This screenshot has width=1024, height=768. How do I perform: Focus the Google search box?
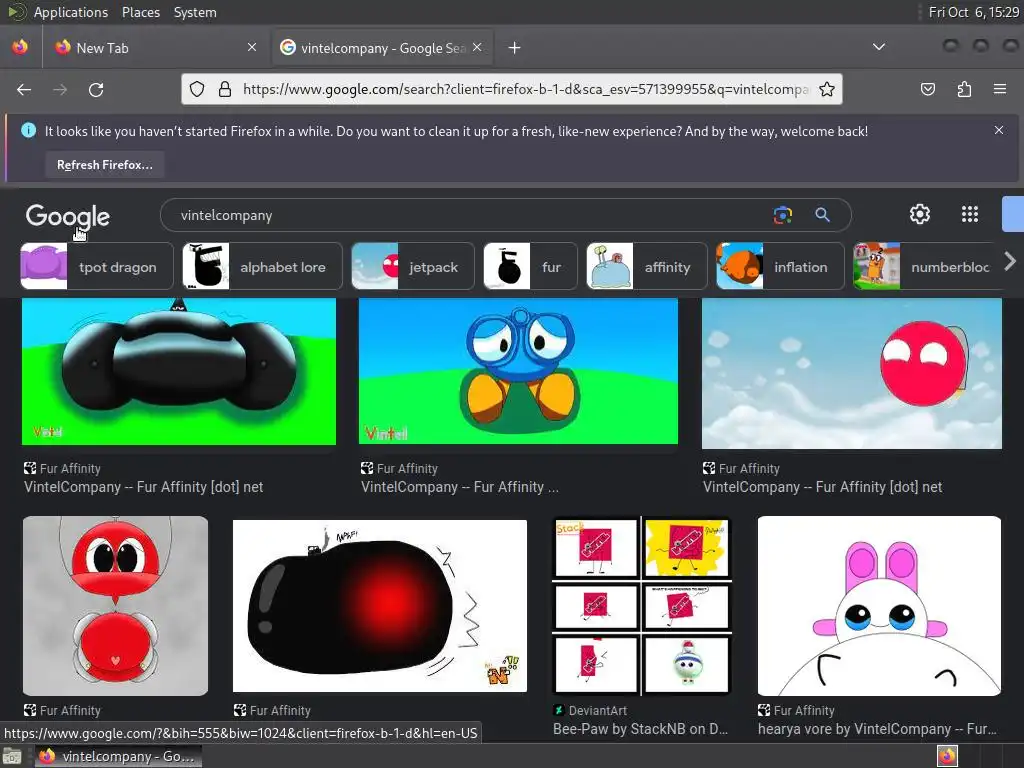470,216
